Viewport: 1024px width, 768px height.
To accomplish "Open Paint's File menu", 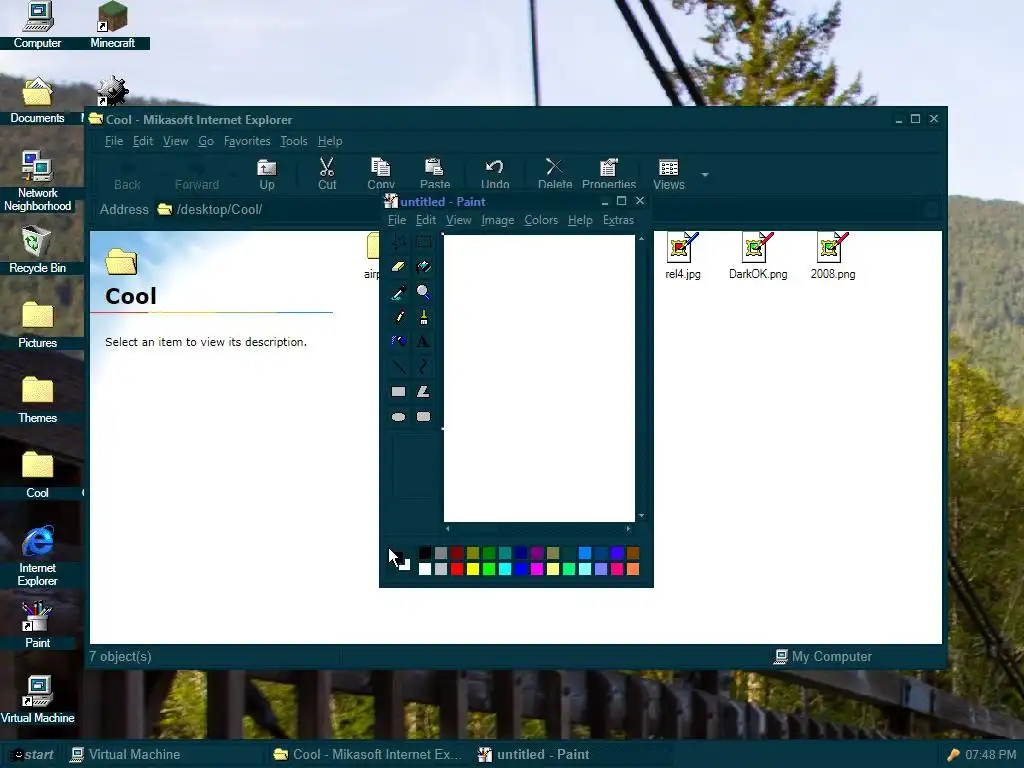I will (396, 220).
